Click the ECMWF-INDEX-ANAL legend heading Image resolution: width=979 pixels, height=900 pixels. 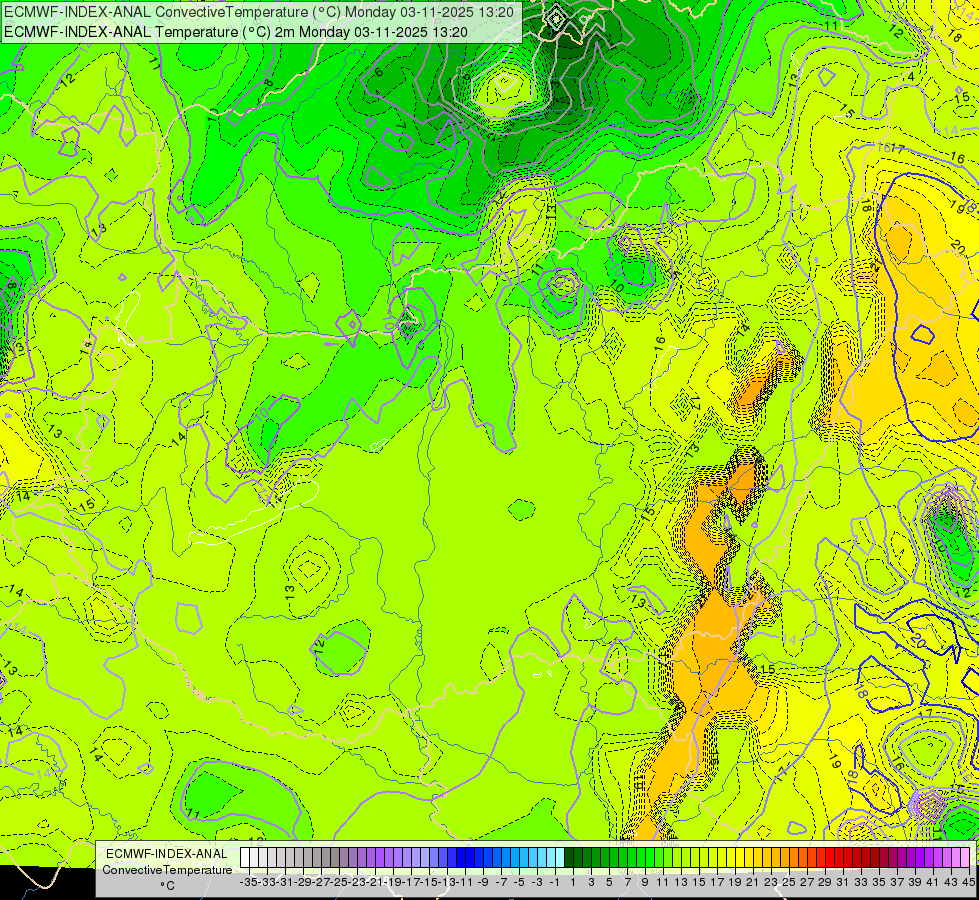pyautogui.click(x=167, y=854)
